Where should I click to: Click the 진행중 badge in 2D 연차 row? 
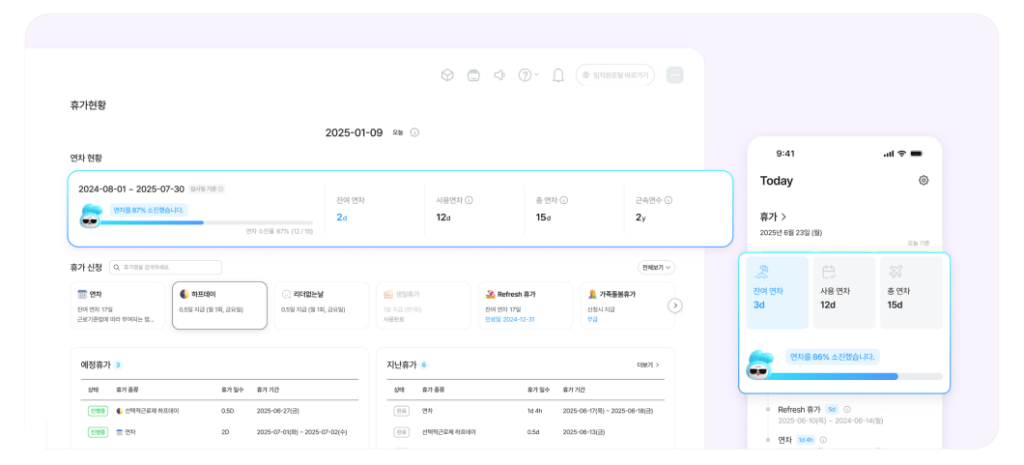[97, 432]
